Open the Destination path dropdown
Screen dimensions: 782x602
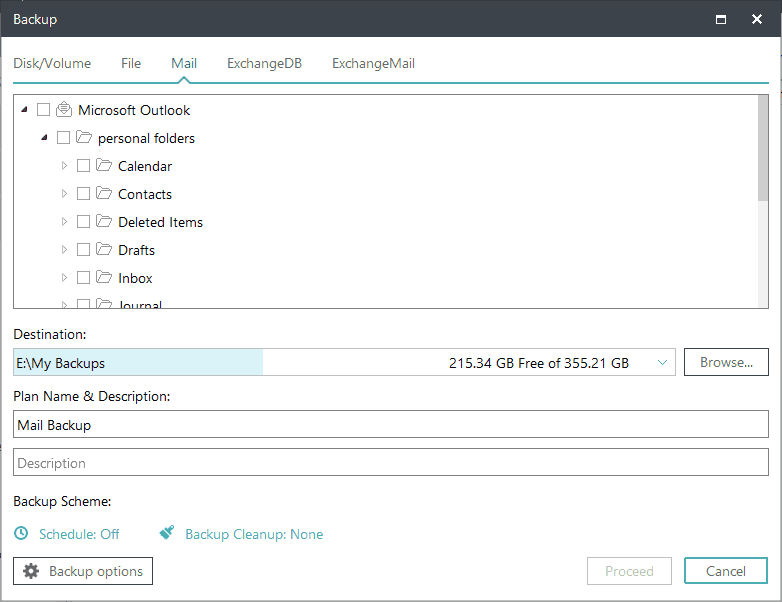tap(662, 363)
